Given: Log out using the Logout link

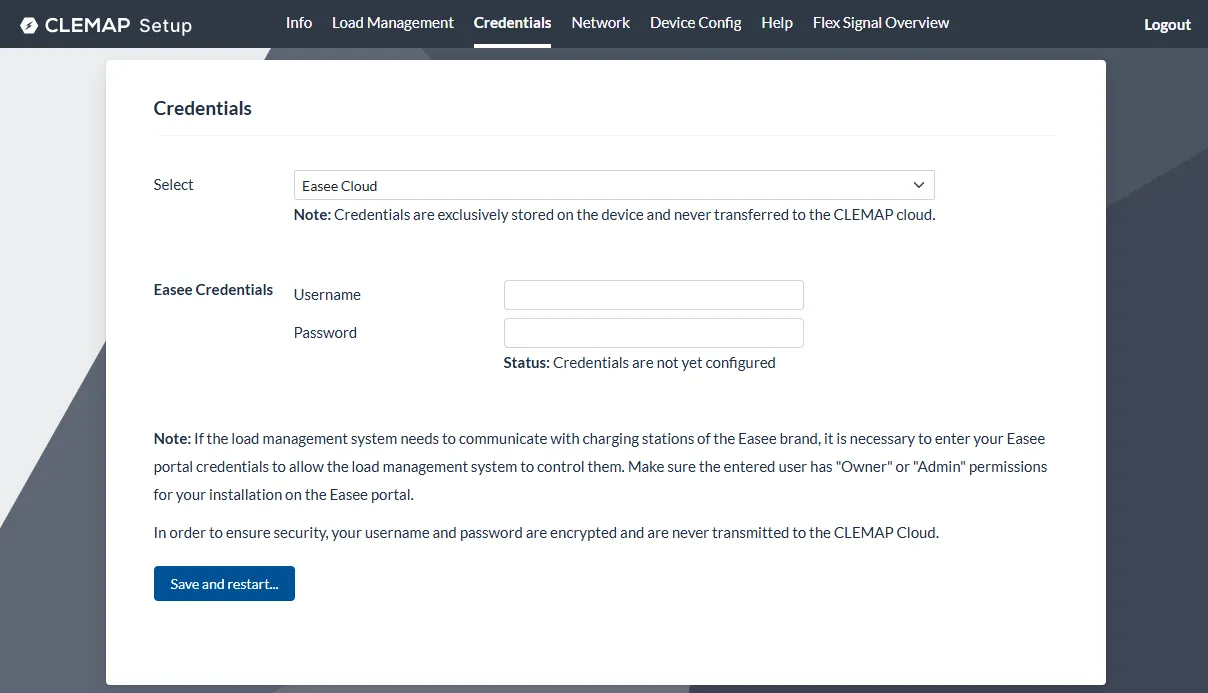Looking at the screenshot, I should click(1167, 25).
